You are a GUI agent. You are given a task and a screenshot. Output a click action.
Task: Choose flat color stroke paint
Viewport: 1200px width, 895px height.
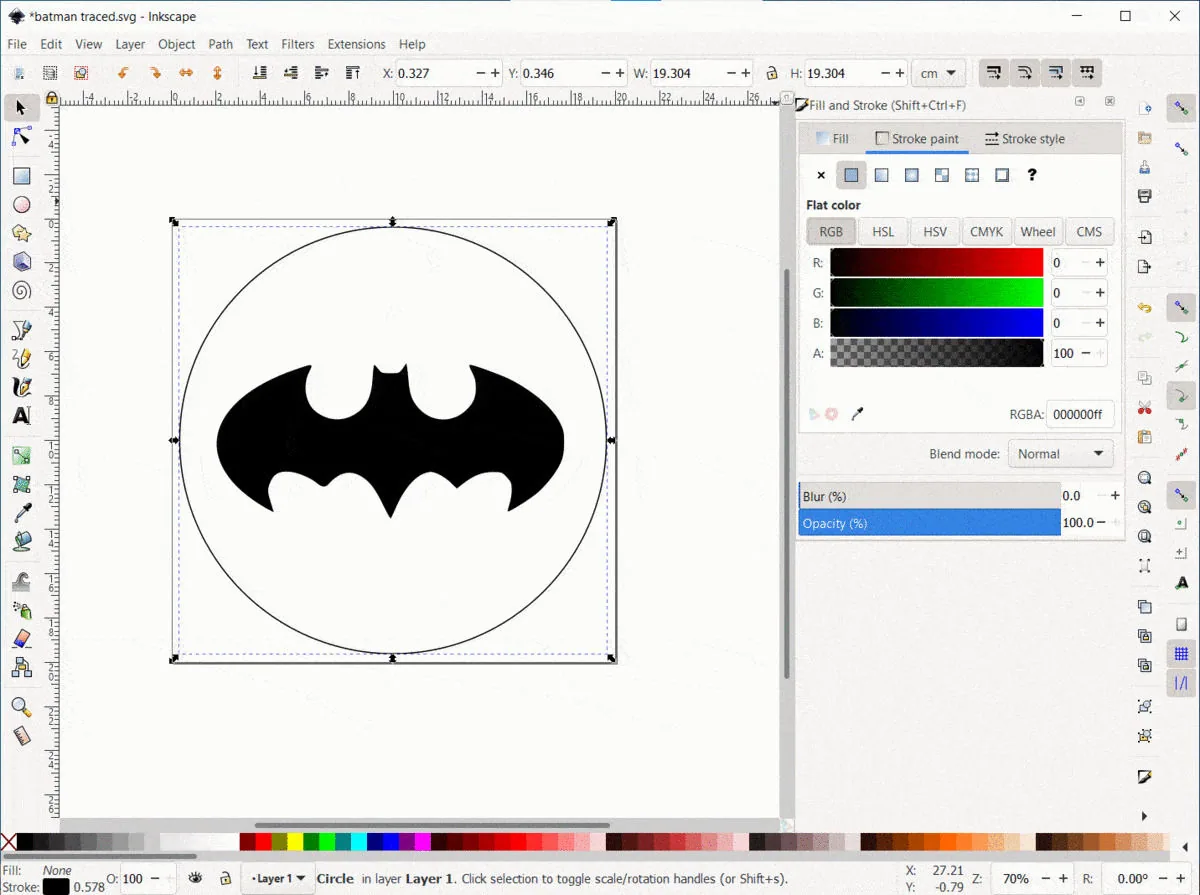pos(851,175)
